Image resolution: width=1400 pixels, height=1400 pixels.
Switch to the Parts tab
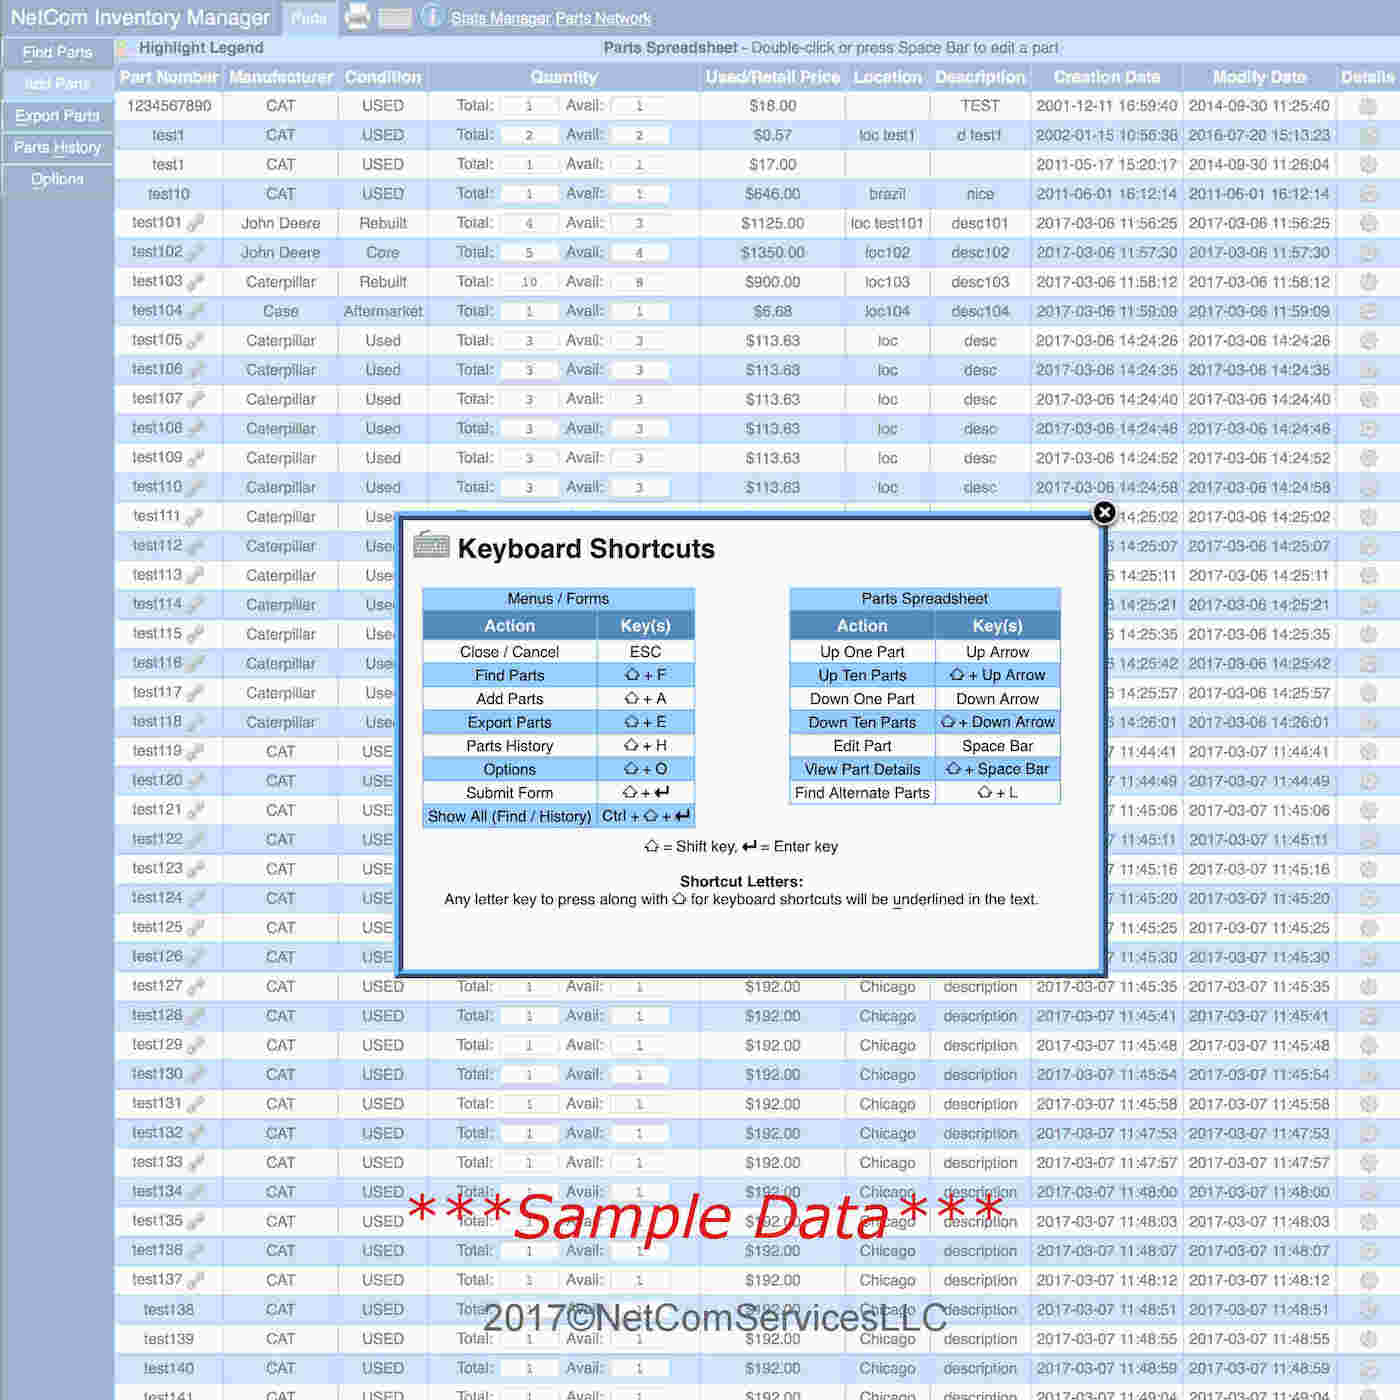(x=309, y=18)
